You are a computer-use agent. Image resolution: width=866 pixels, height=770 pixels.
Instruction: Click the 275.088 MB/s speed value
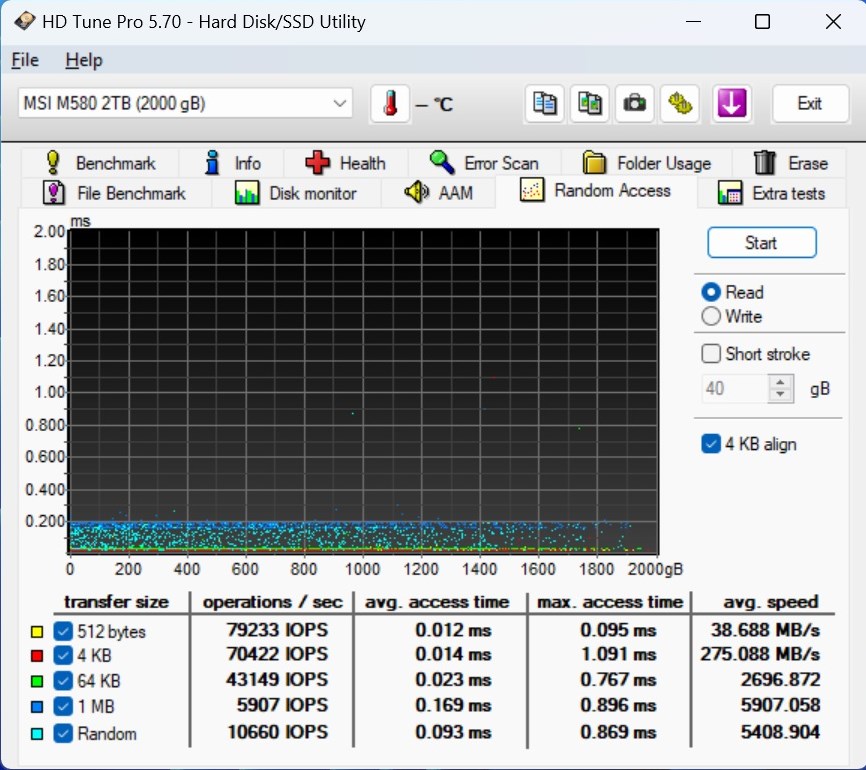(761, 654)
